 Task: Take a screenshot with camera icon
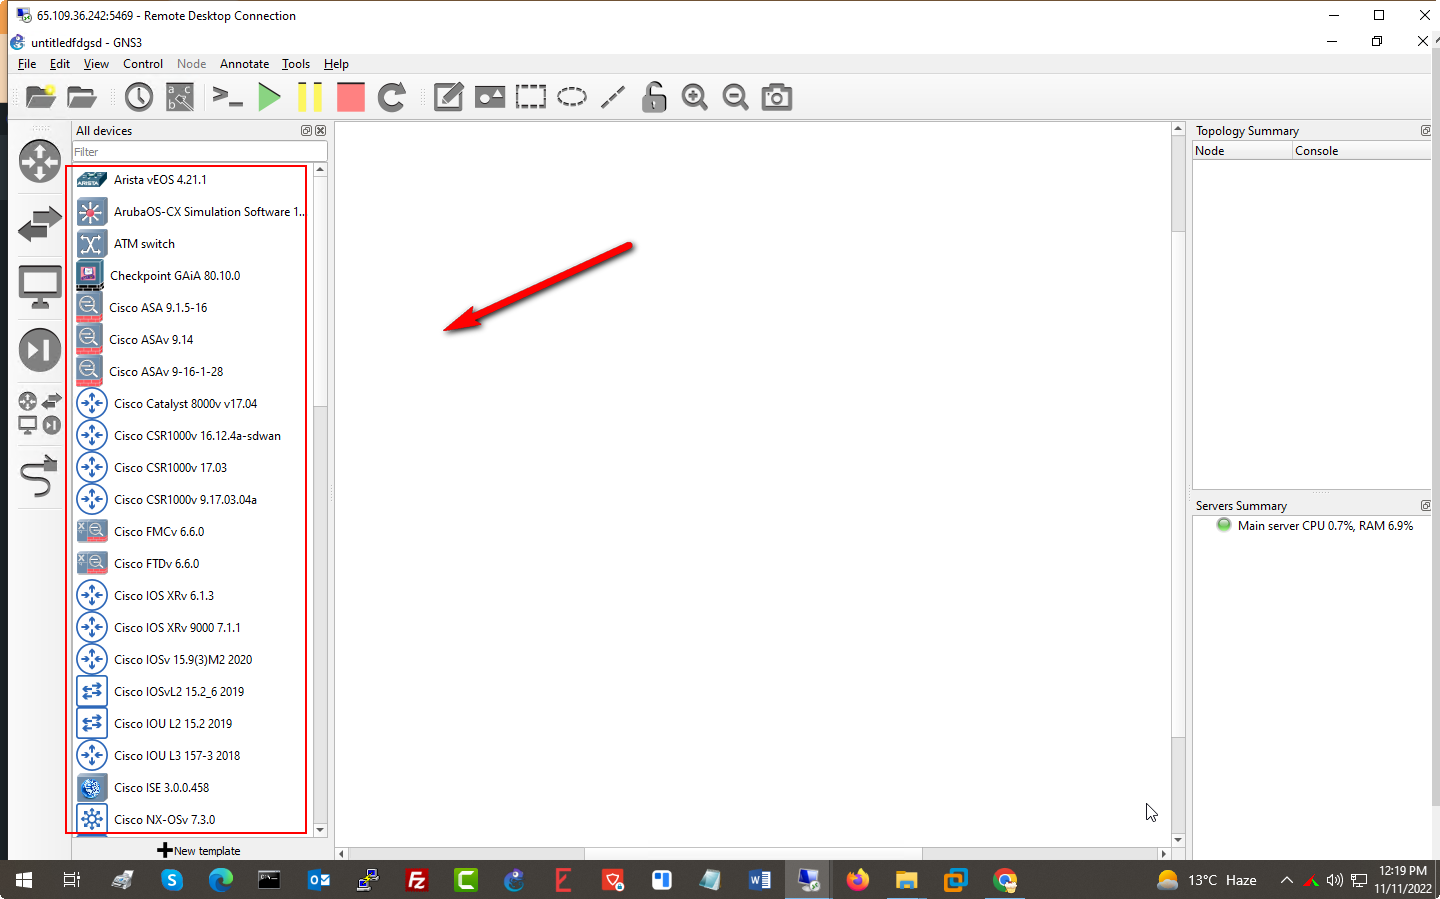[776, 97]
